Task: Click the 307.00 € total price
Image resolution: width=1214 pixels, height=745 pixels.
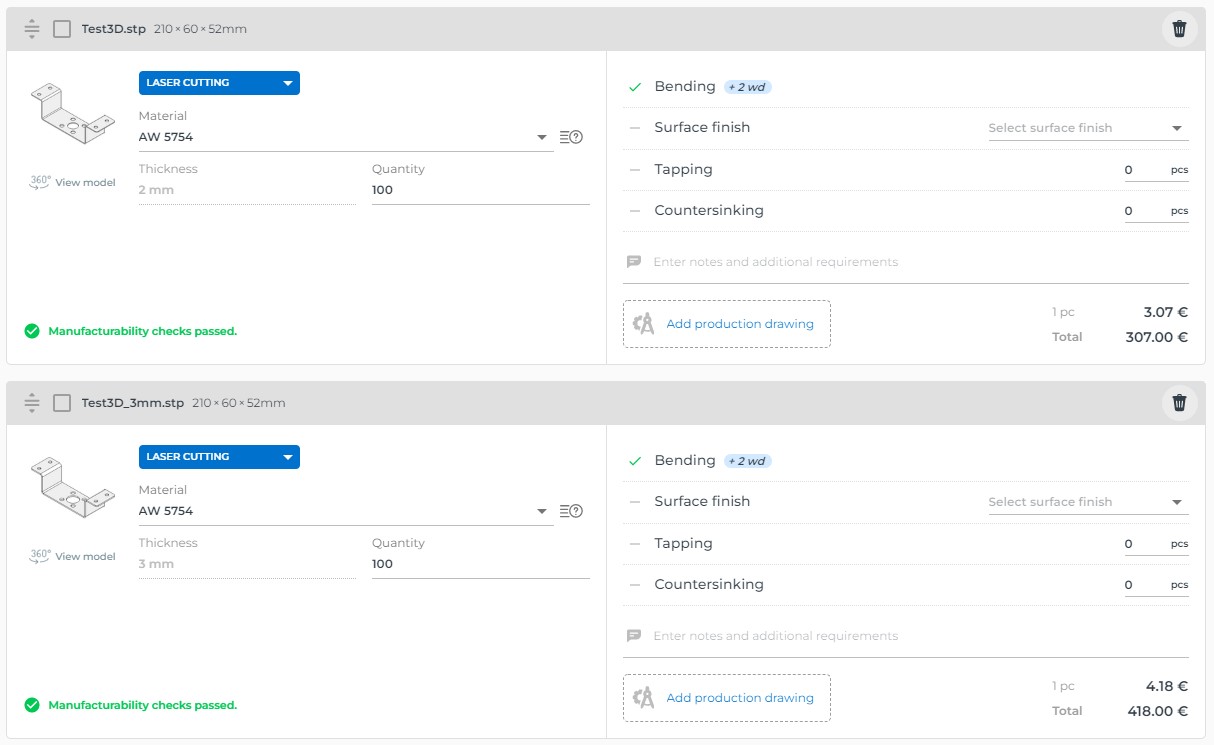Action: coord(1157,337)
